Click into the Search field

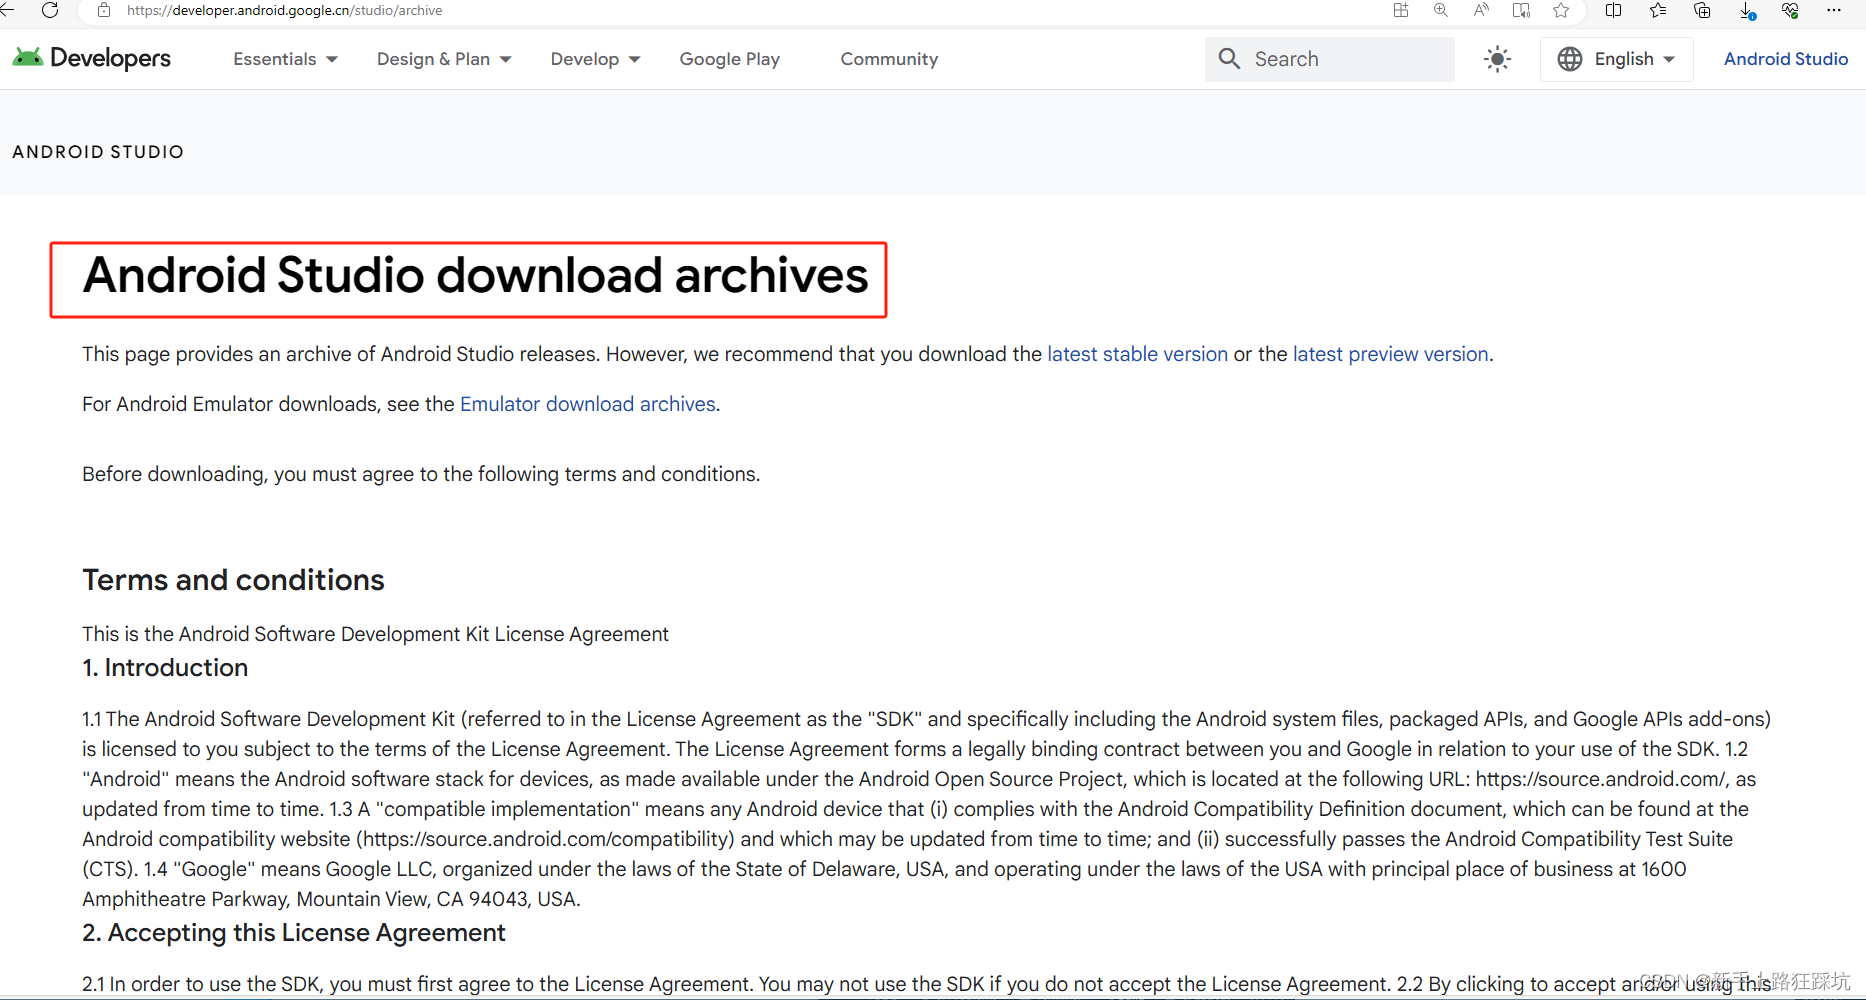(1330, 59)
